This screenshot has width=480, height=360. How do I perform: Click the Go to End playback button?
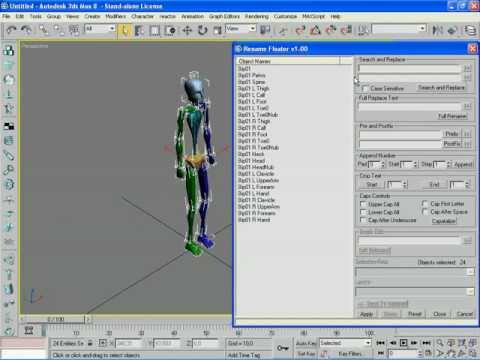[426, 343]
